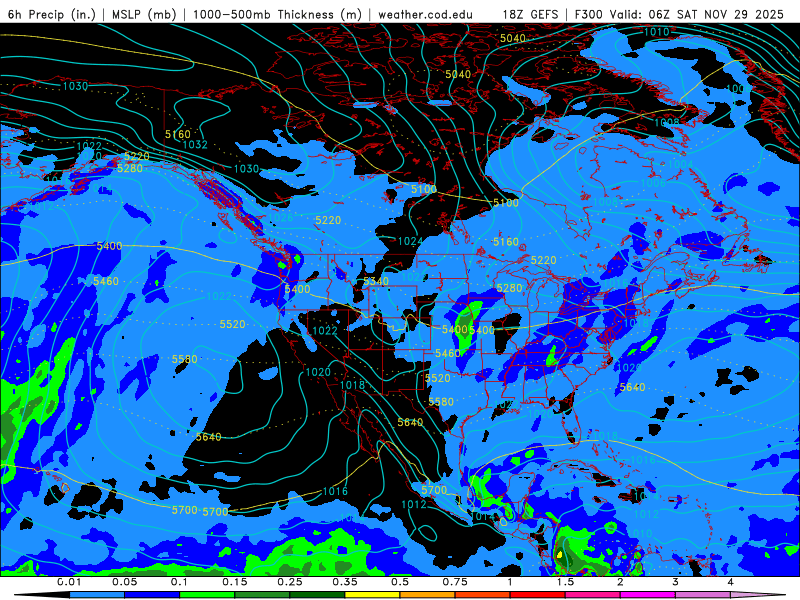Click '1000-500mb Thickness (m)' header text

(x=277, y=14)
